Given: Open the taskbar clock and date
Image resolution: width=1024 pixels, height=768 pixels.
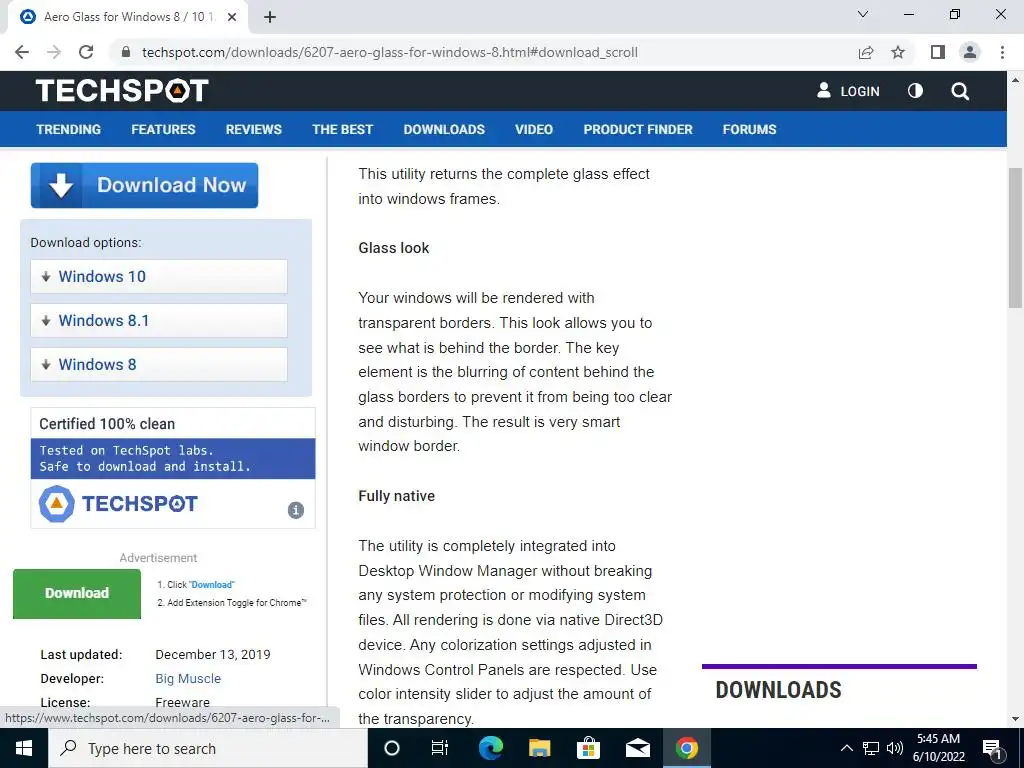Looking at the screenshot, I should 938,748.
